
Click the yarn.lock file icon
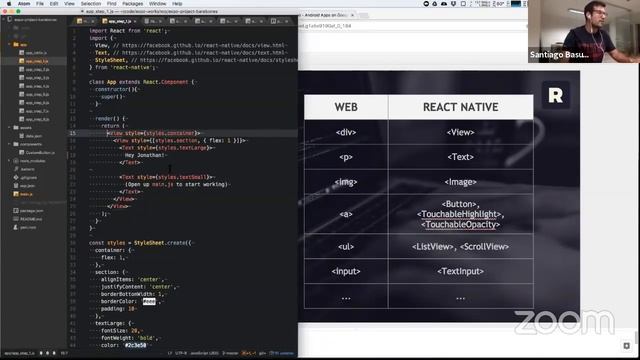[16, 227]
